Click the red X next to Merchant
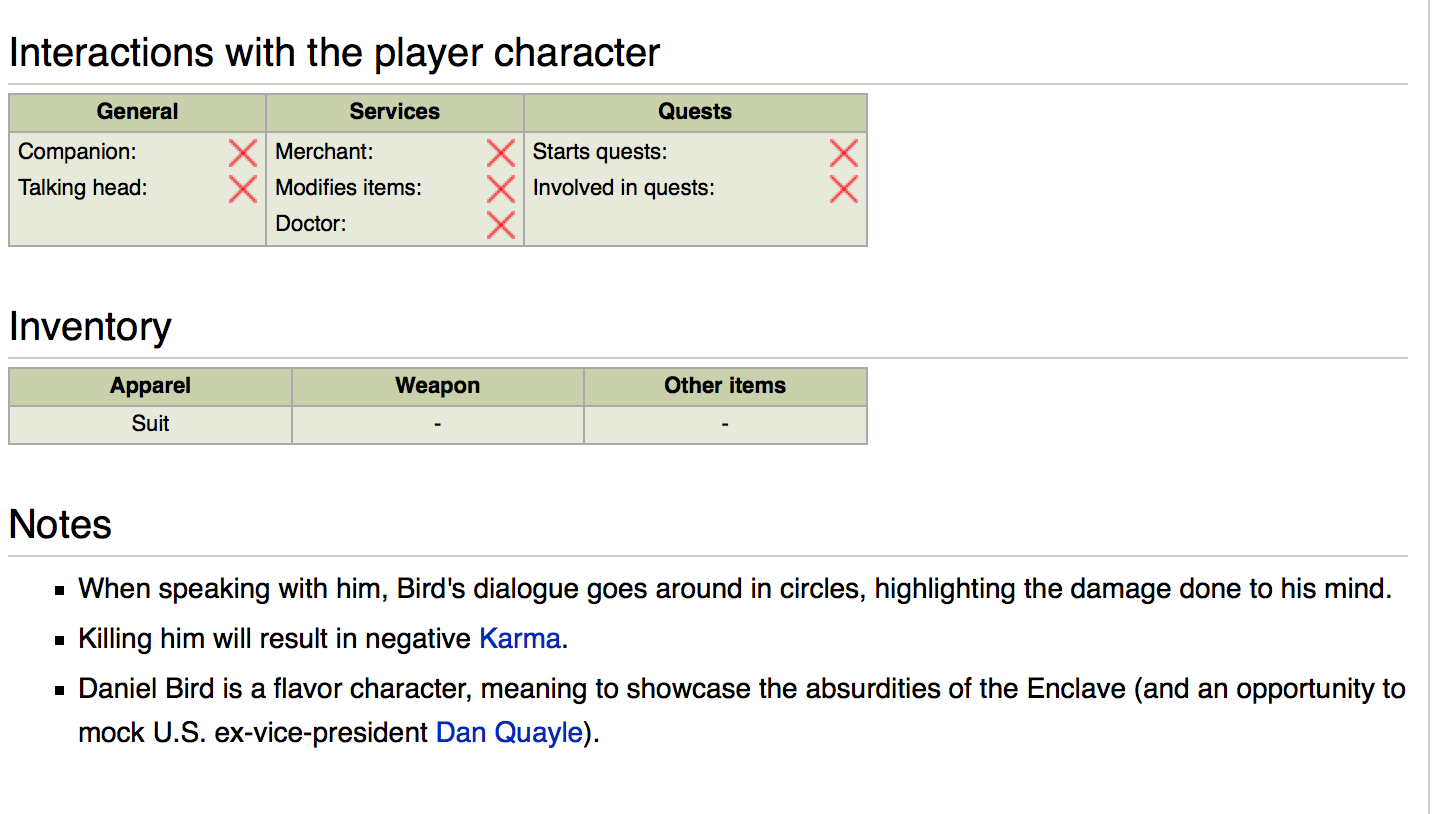 click(x=500, y=153)
